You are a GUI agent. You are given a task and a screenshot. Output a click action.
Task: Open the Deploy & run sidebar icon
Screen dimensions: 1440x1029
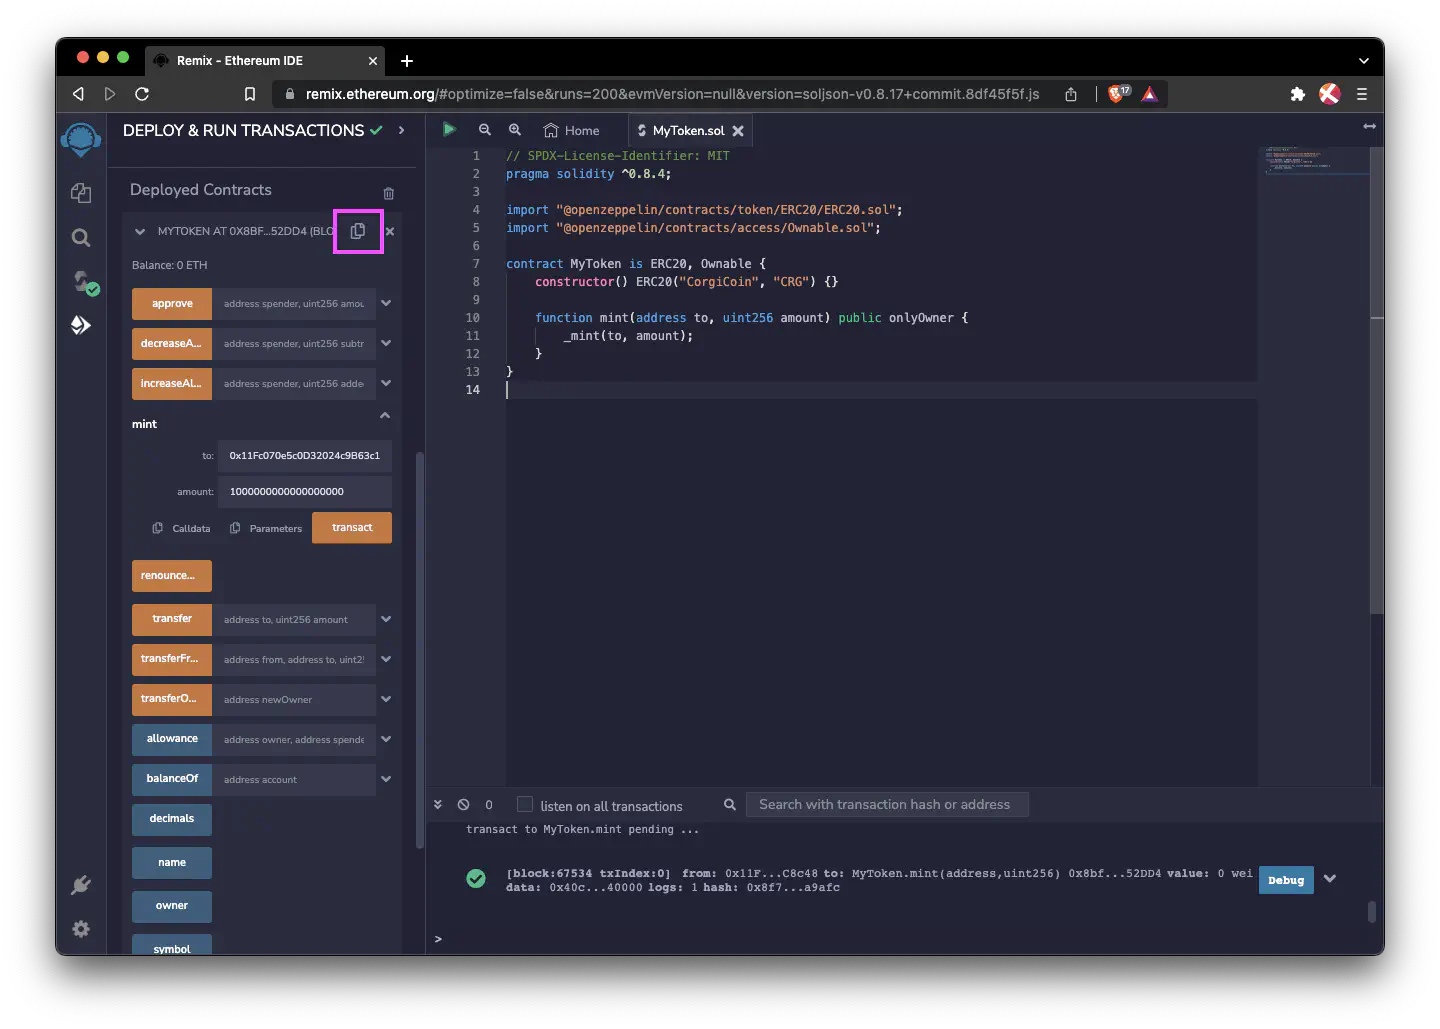coord(81,325)
